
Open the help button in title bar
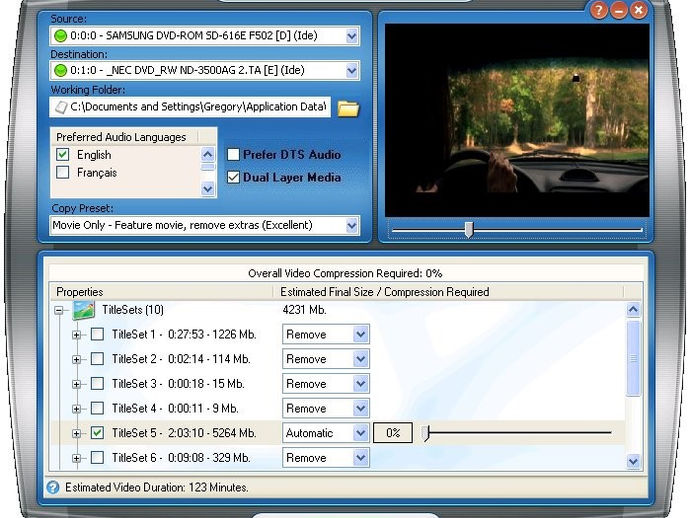599,10
